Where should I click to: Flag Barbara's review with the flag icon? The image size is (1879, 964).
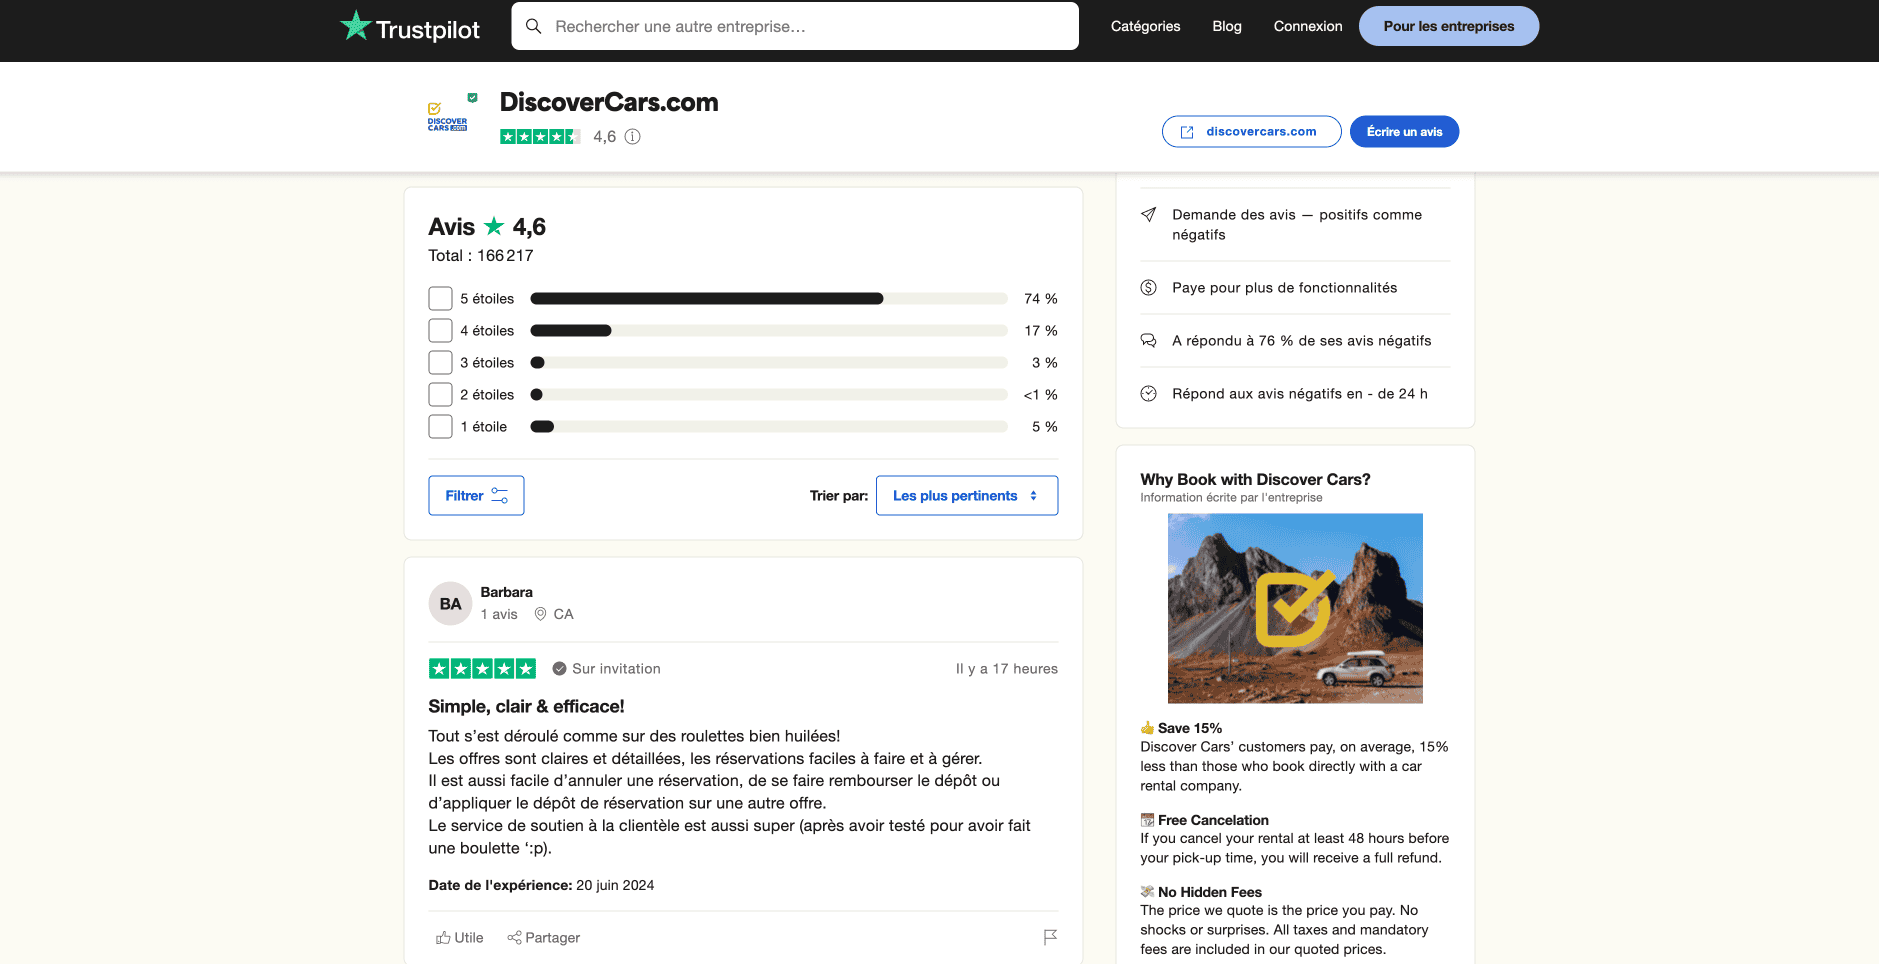(x=1050, y=937)
